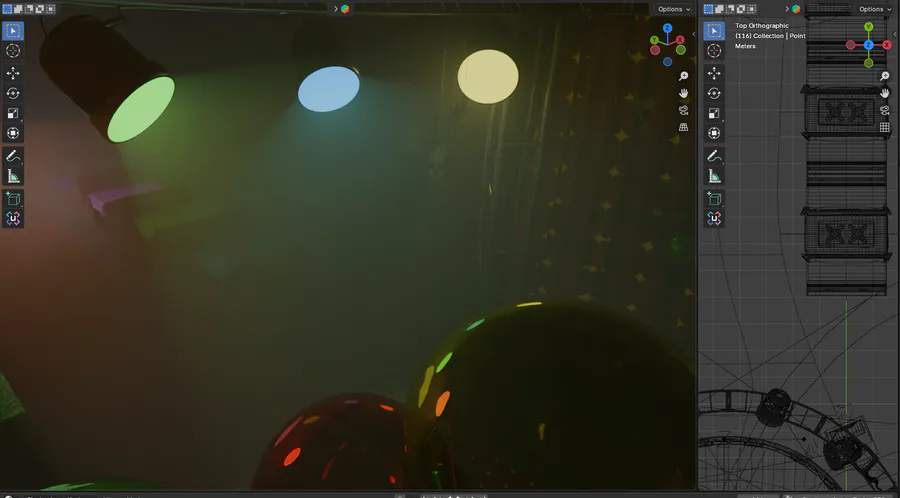Expand header chevron beside left viewport colored cube
Image resolution: width=900 pixels, height=498 pixels.
[x=336, y=9]
